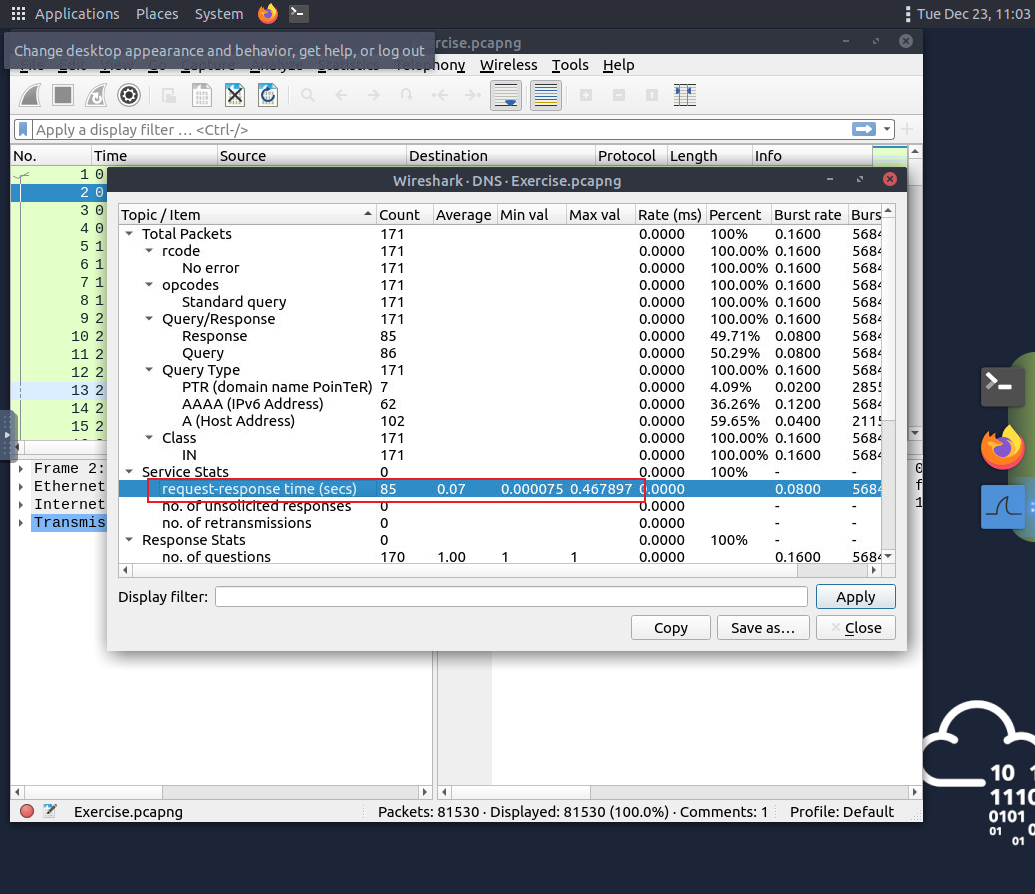Collapse the rcode tree node
This screenshot has height=894, width=1035.
pos(149,251)
